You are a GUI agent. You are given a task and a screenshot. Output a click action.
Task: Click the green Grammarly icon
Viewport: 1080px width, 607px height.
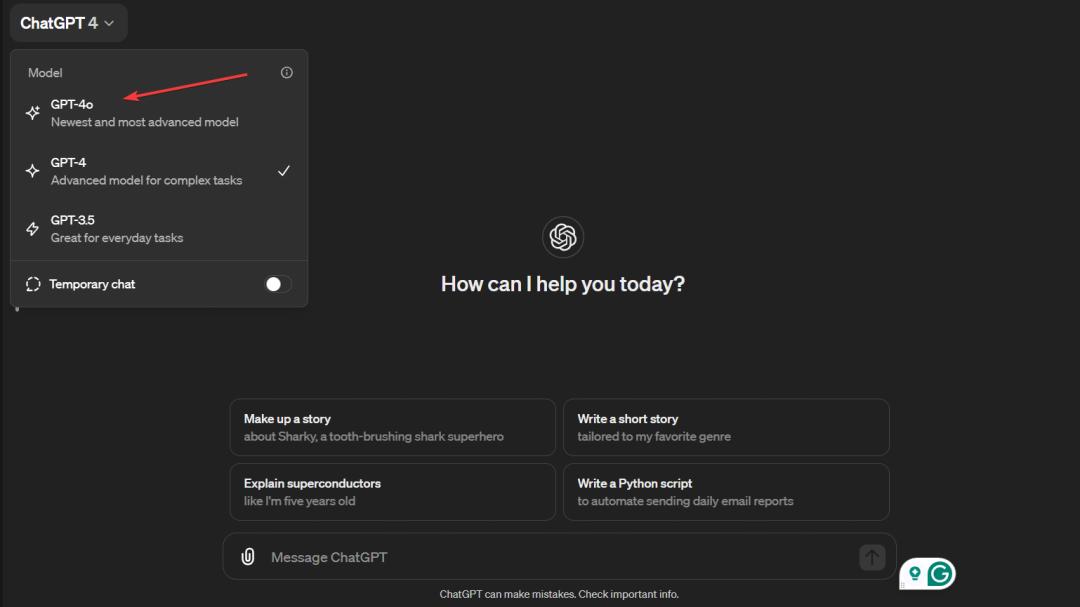pyautogui.click(x=940, y=573)
